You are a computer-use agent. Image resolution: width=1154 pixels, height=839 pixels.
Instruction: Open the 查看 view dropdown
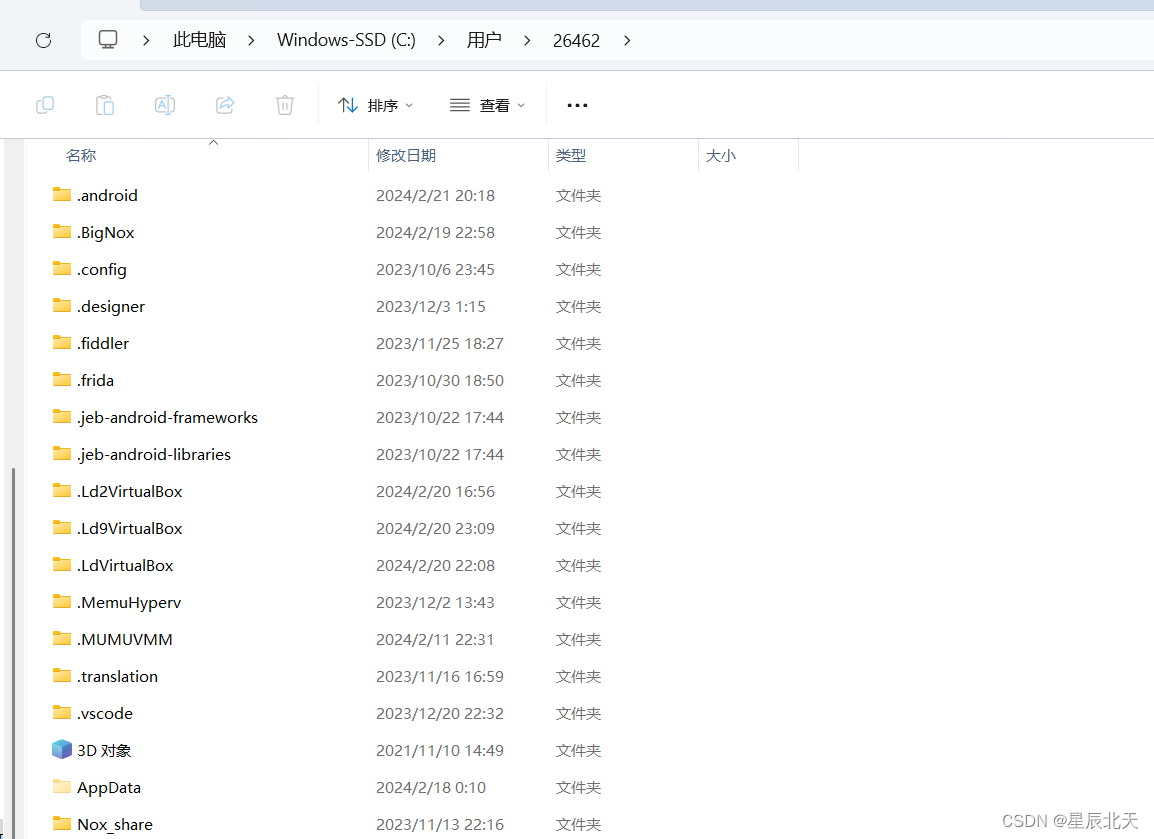click(487, 105)
